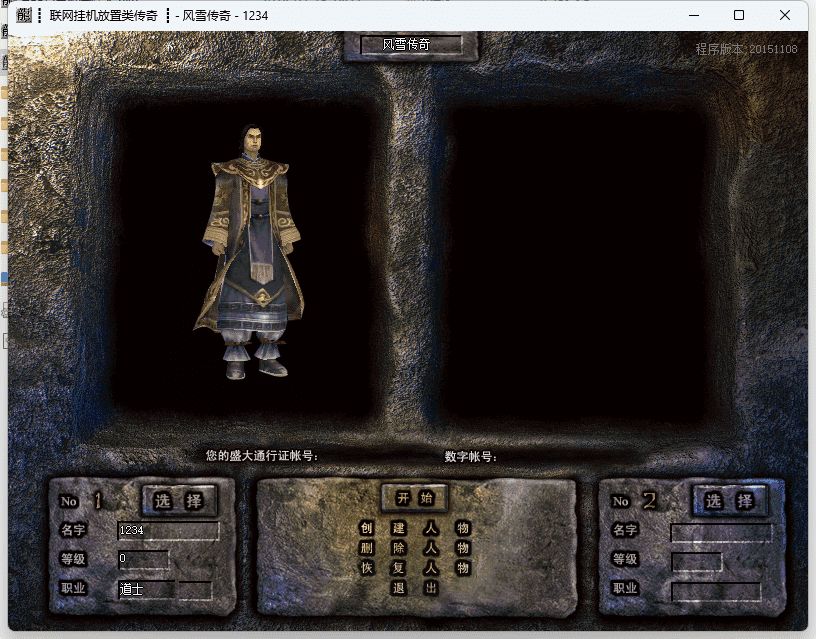Click the empty 等级 field in slot No 2
The image size is (816, 639).
click(x=696, y=561)
